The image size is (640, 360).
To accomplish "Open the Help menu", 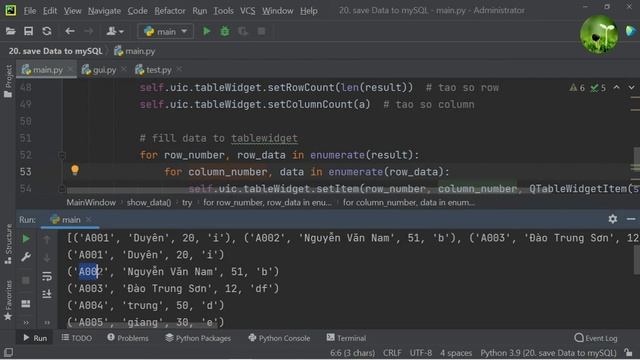I will (x=309, y=11).
